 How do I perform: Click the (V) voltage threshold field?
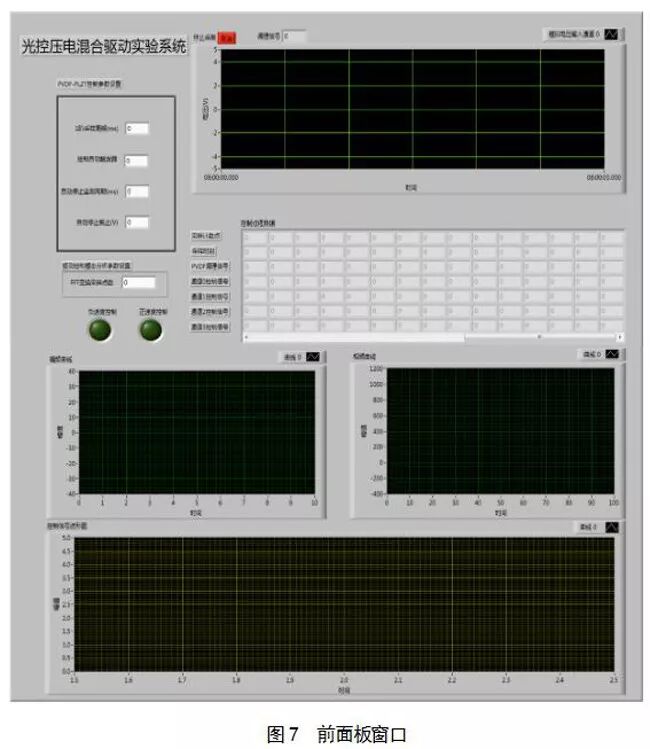[138, 223]
